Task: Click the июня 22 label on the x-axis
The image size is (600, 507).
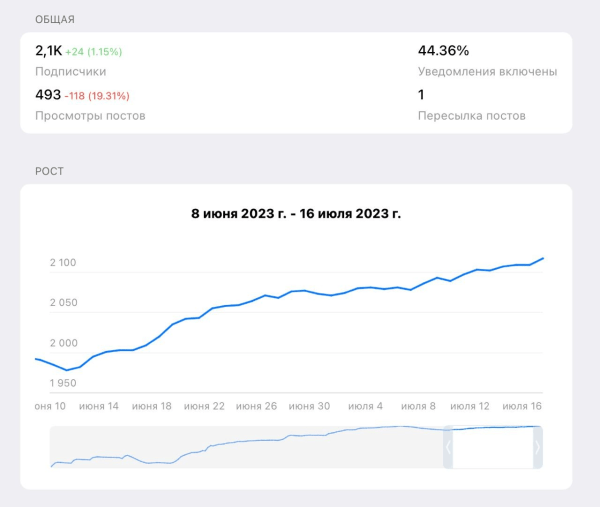Action: 205,406
